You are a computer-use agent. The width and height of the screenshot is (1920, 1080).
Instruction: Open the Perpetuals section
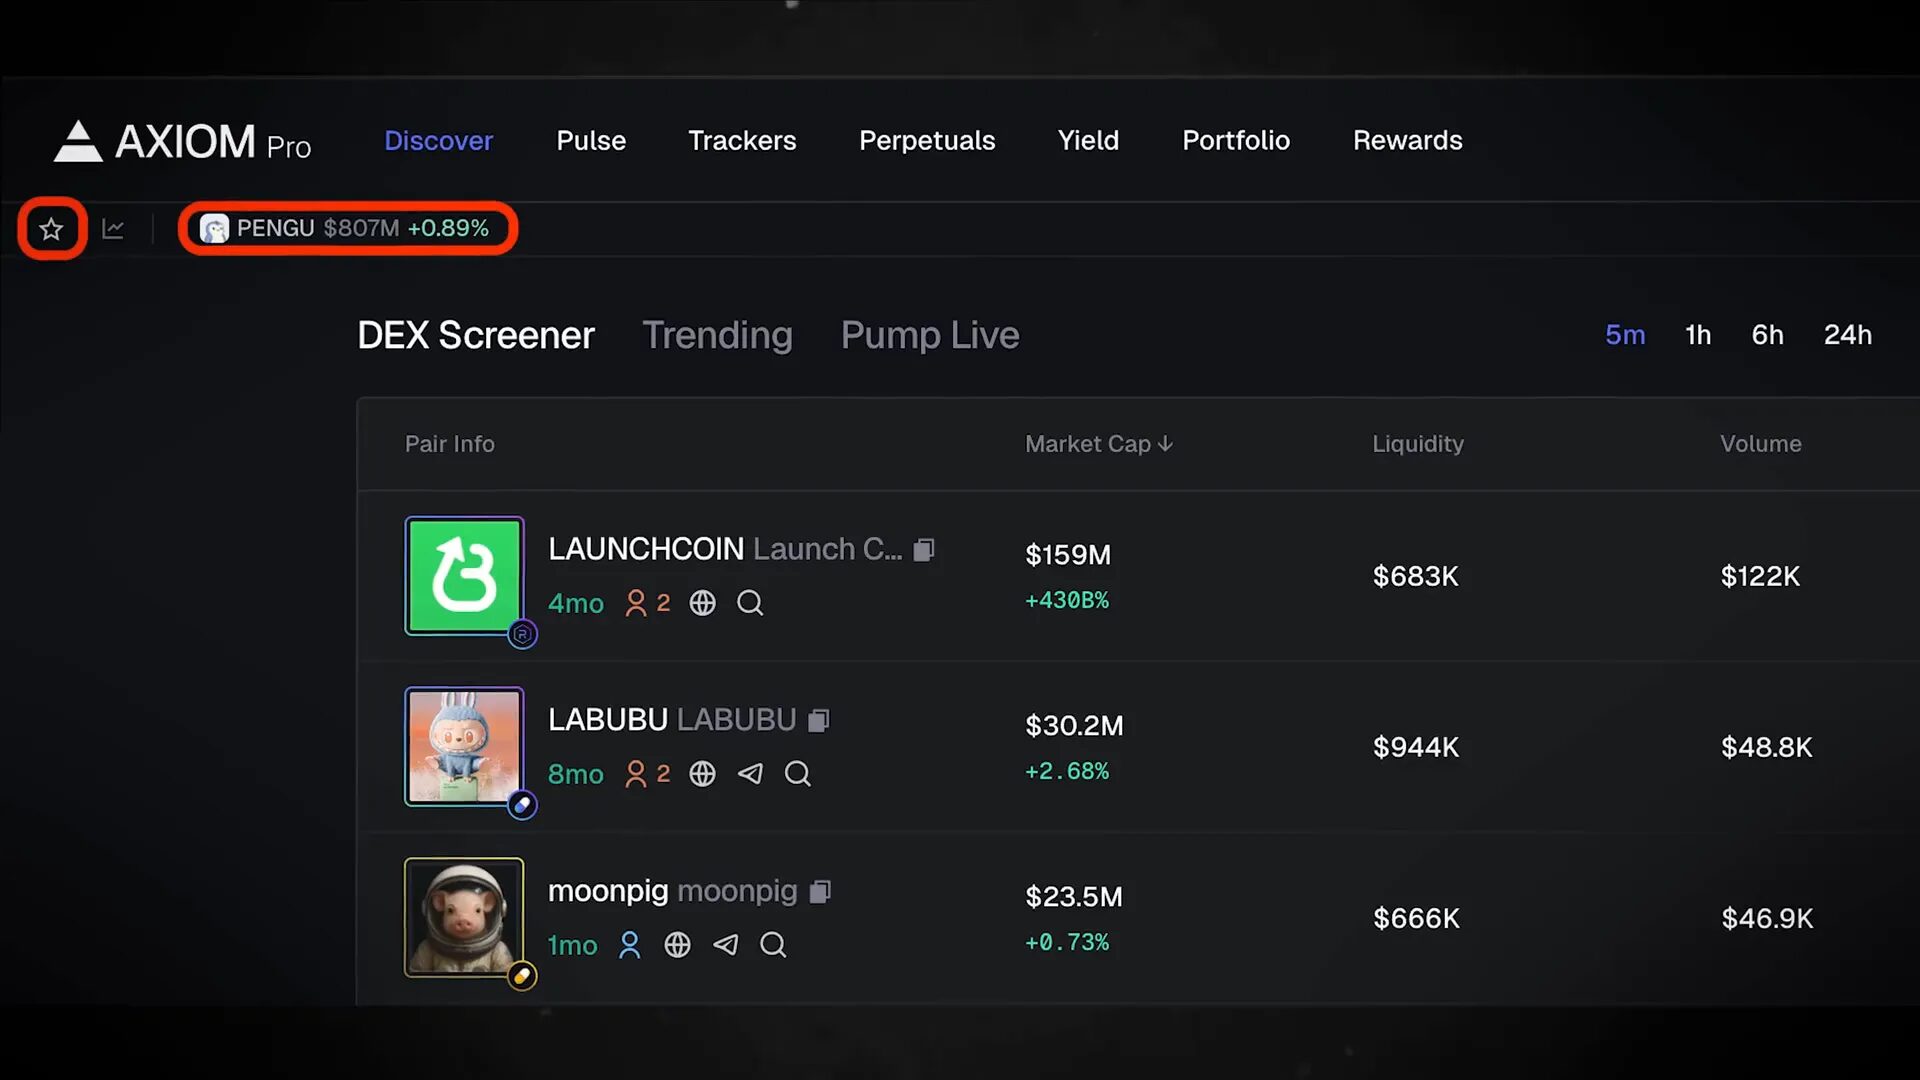[x=926, y=141]
